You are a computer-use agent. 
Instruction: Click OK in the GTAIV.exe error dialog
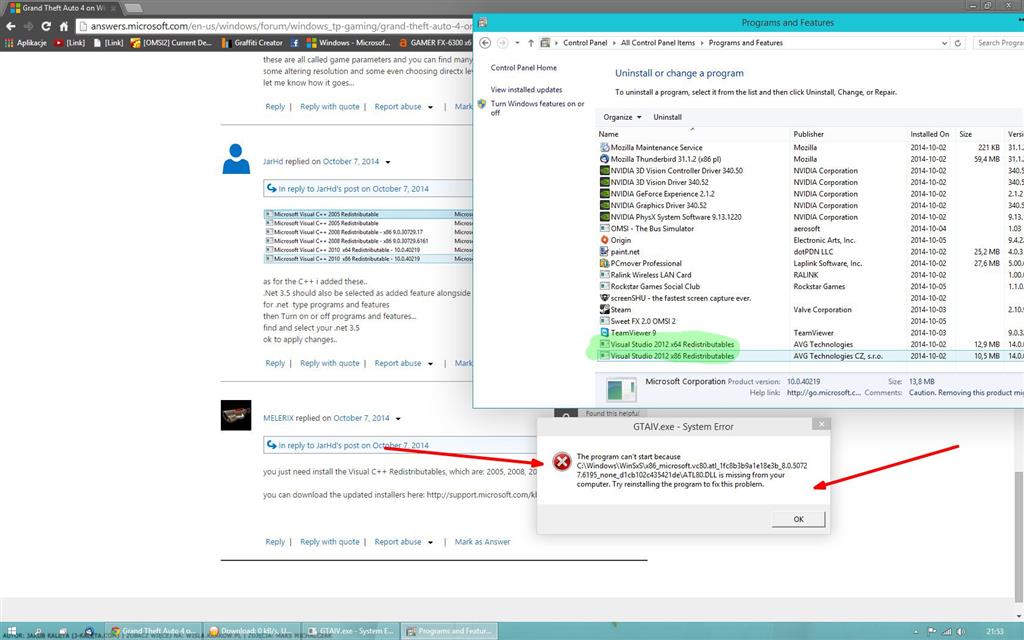[x=798, y=519]
